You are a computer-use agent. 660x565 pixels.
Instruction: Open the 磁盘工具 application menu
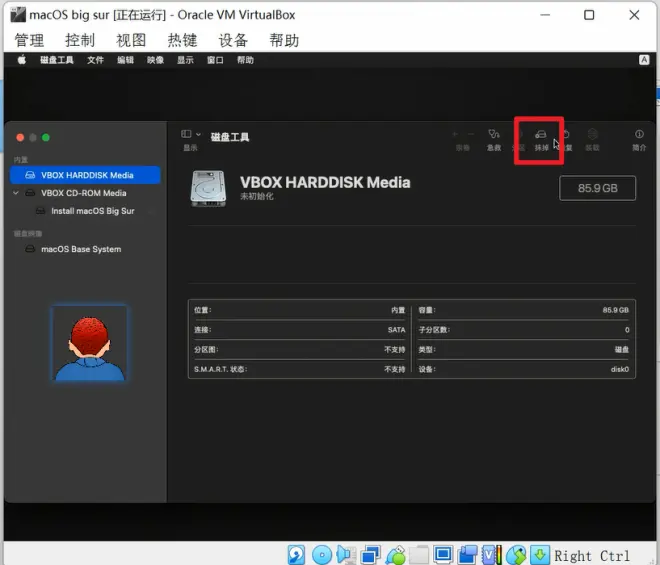[57, 60]
